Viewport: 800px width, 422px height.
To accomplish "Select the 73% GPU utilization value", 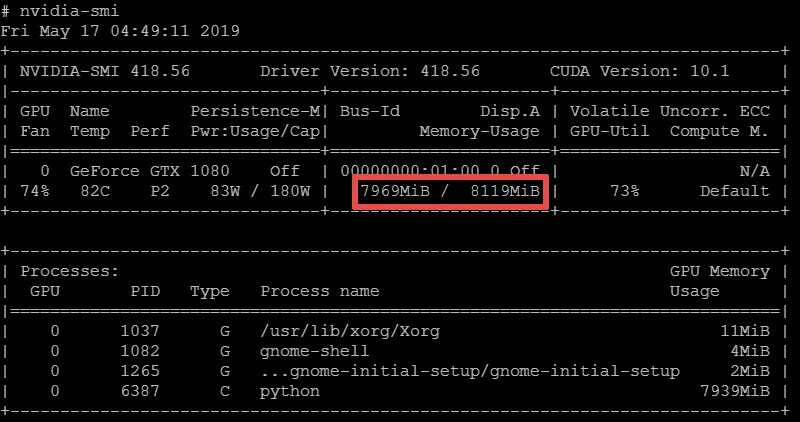I will click(x=625, y=191).
